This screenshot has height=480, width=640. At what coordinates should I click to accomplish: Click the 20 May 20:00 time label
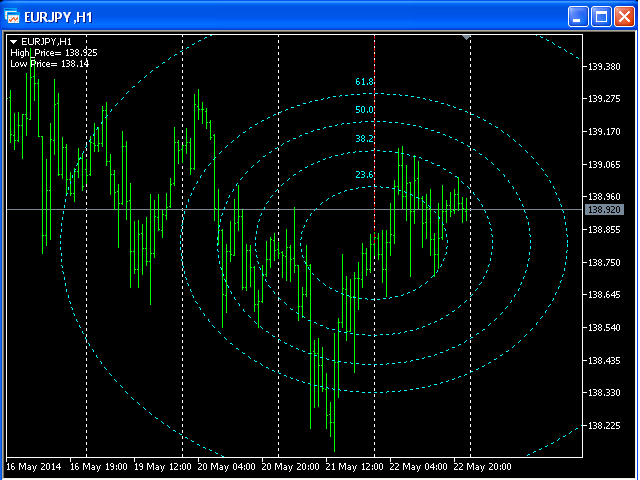point(290,467)
